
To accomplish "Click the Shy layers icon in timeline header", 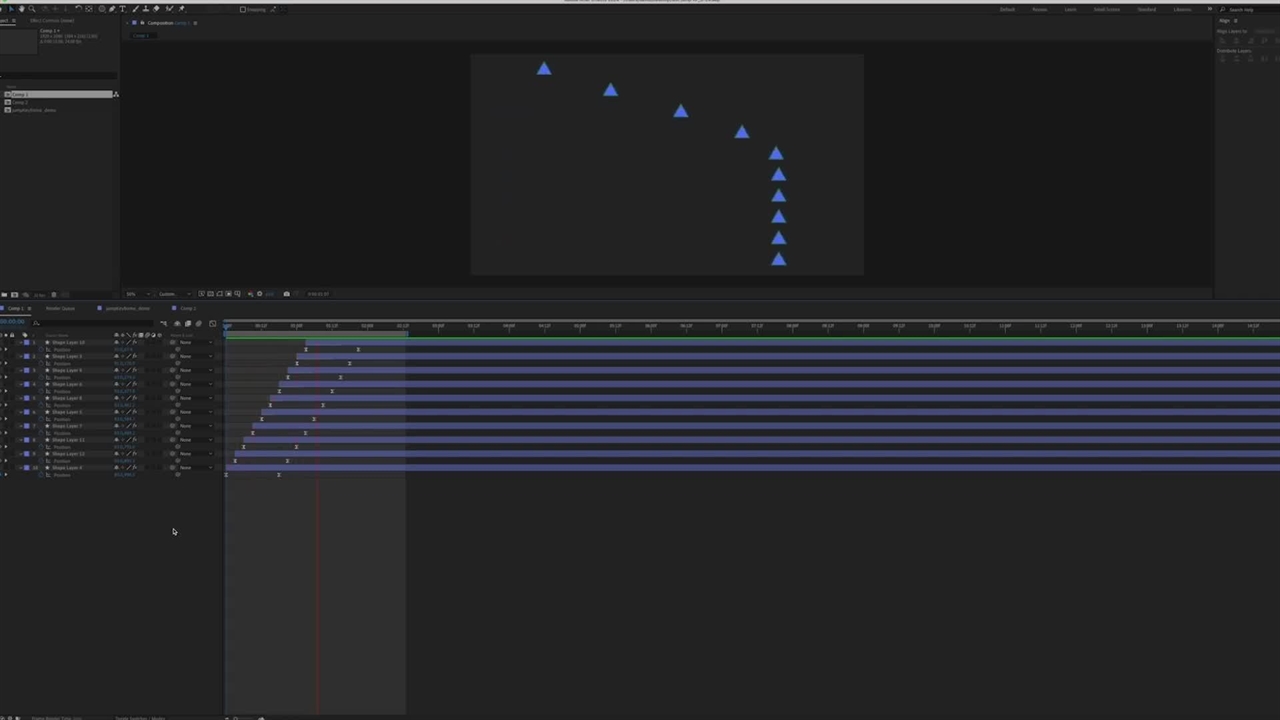I will click(177, 323).
